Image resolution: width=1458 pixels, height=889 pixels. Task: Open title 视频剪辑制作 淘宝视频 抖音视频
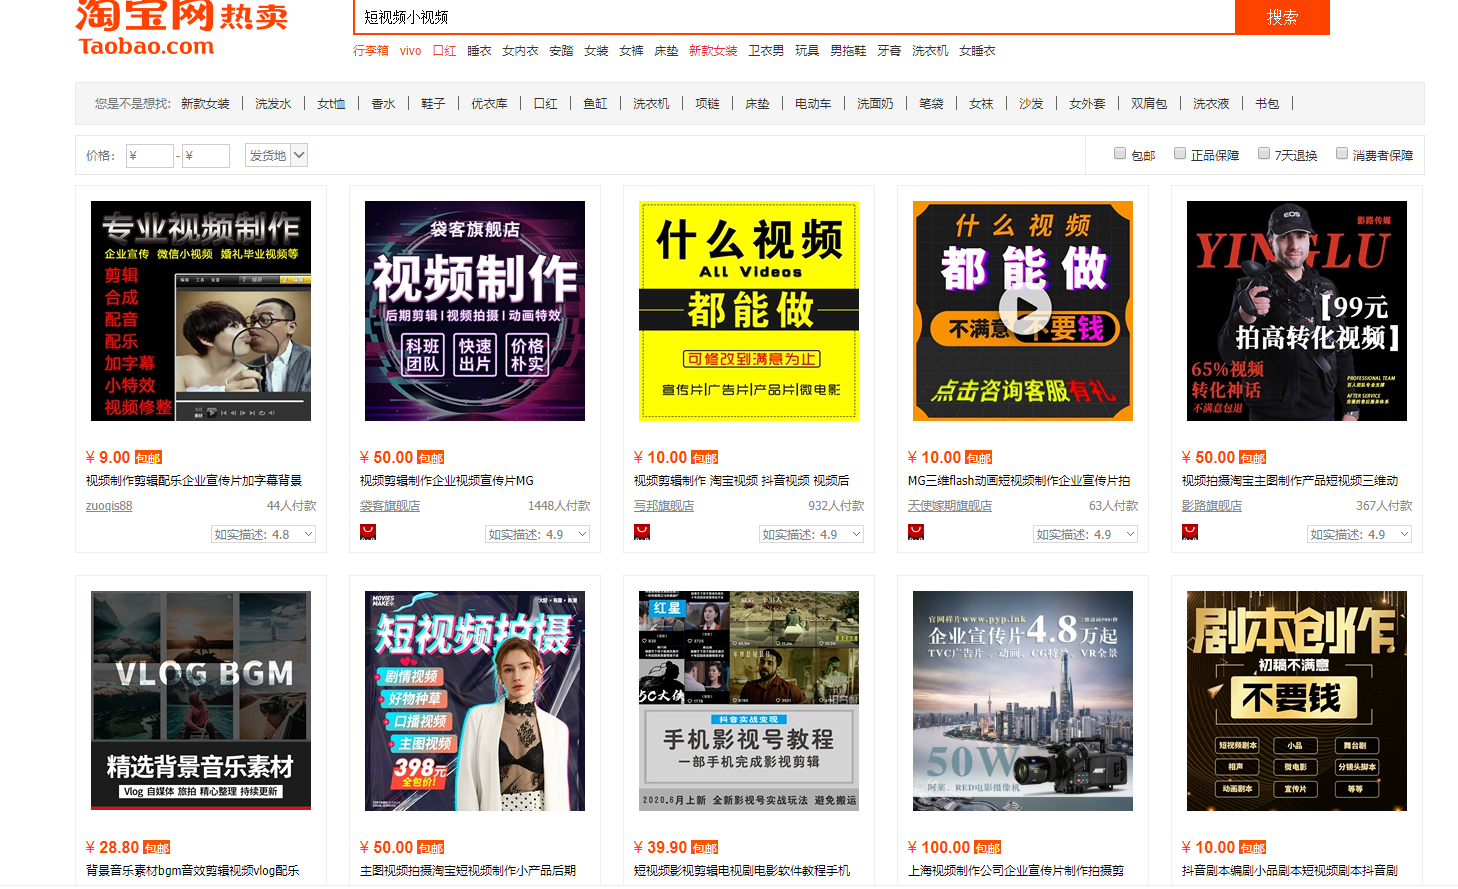(x=742, y=481)
